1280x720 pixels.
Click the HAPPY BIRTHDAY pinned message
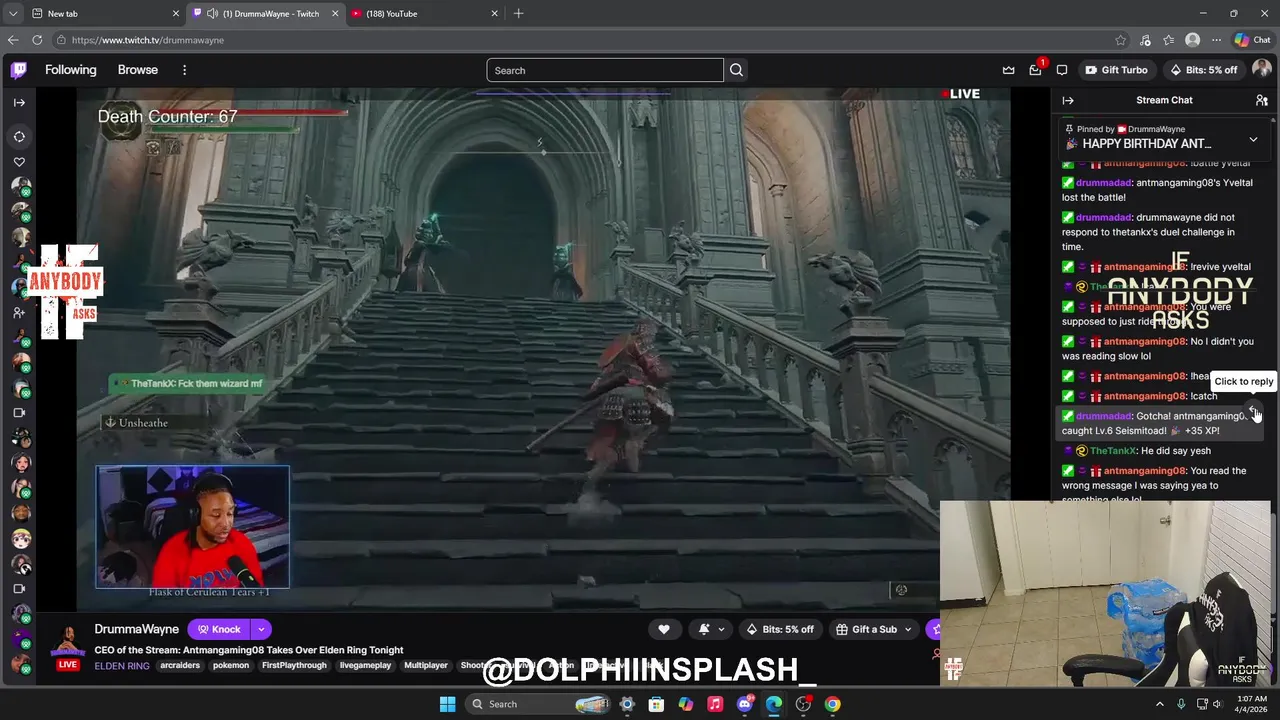point(1146,144)
